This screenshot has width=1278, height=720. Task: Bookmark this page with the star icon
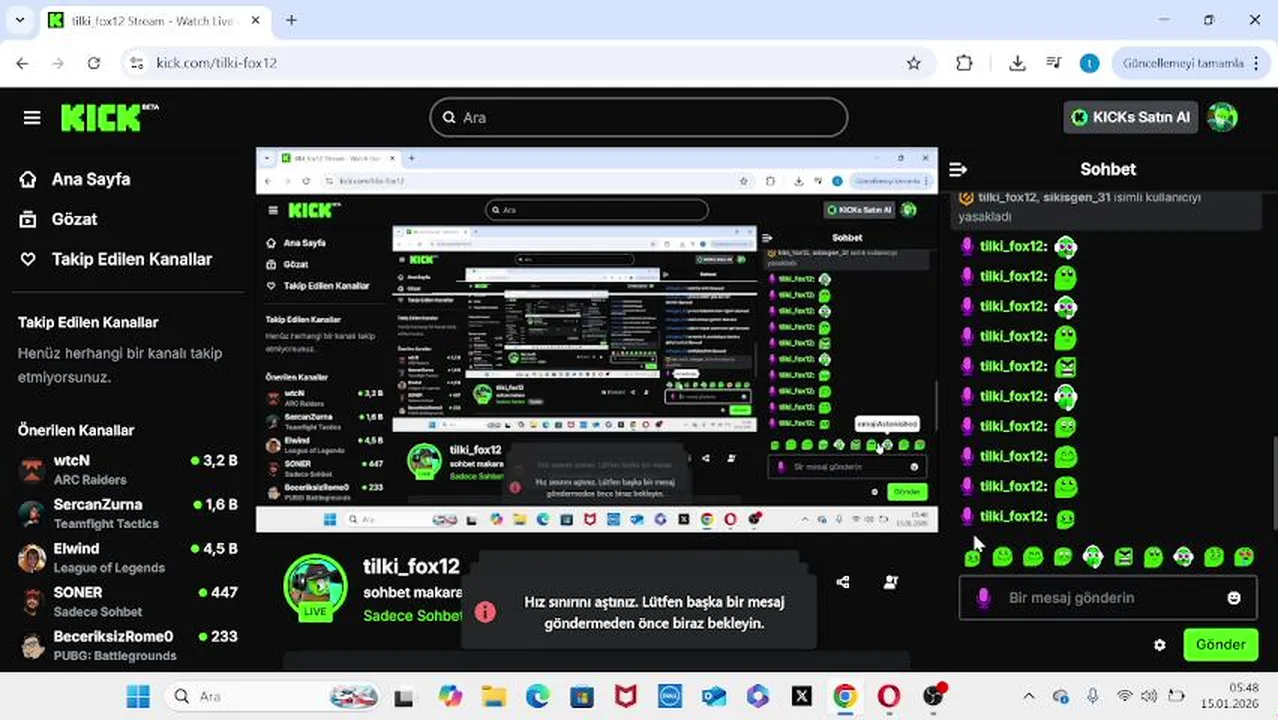pyautogui.click(x=913, y=63)
